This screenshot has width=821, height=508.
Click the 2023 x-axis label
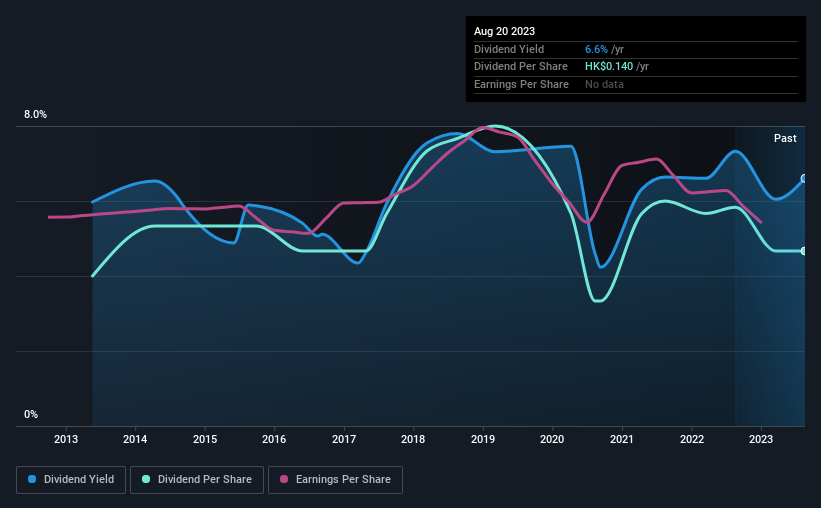761,439
